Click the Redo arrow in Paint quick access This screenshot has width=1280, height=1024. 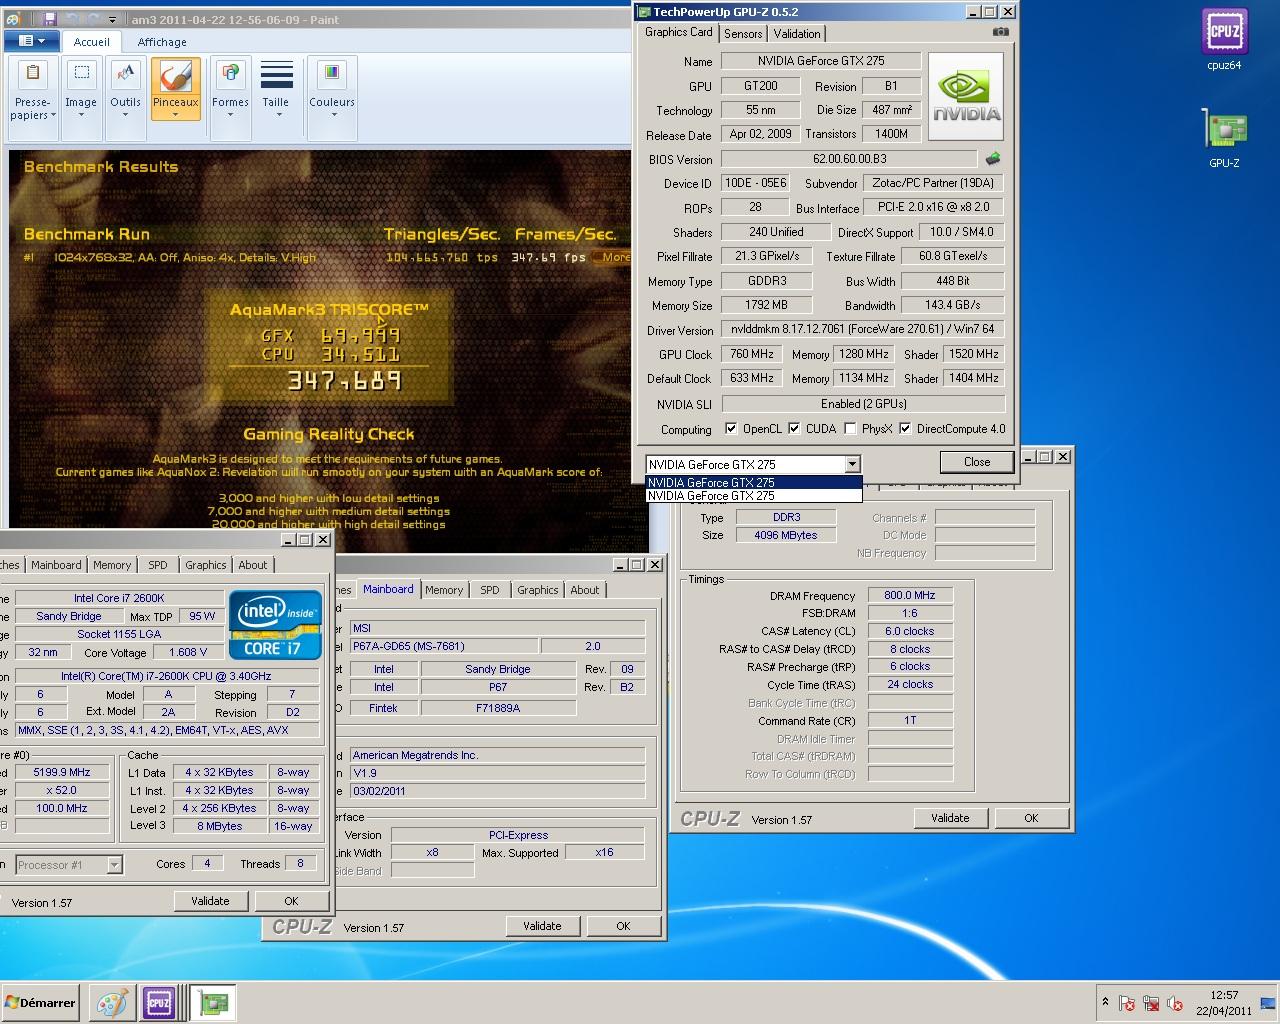coord(90,19)
